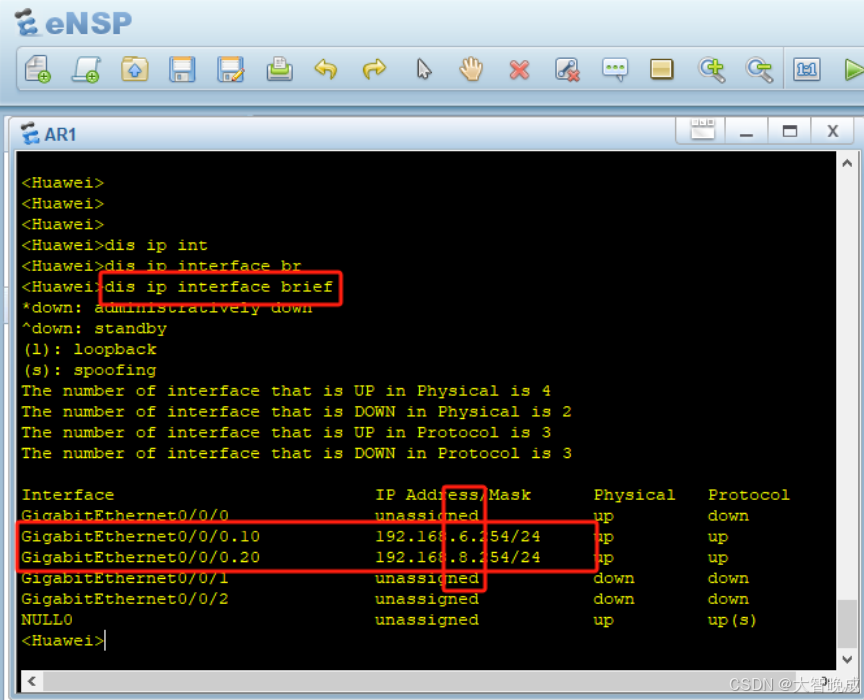This screenshot has width=864, height=700.
Task: Click the 'dis ip interface brief' command text
Action: tap(219, 287)
